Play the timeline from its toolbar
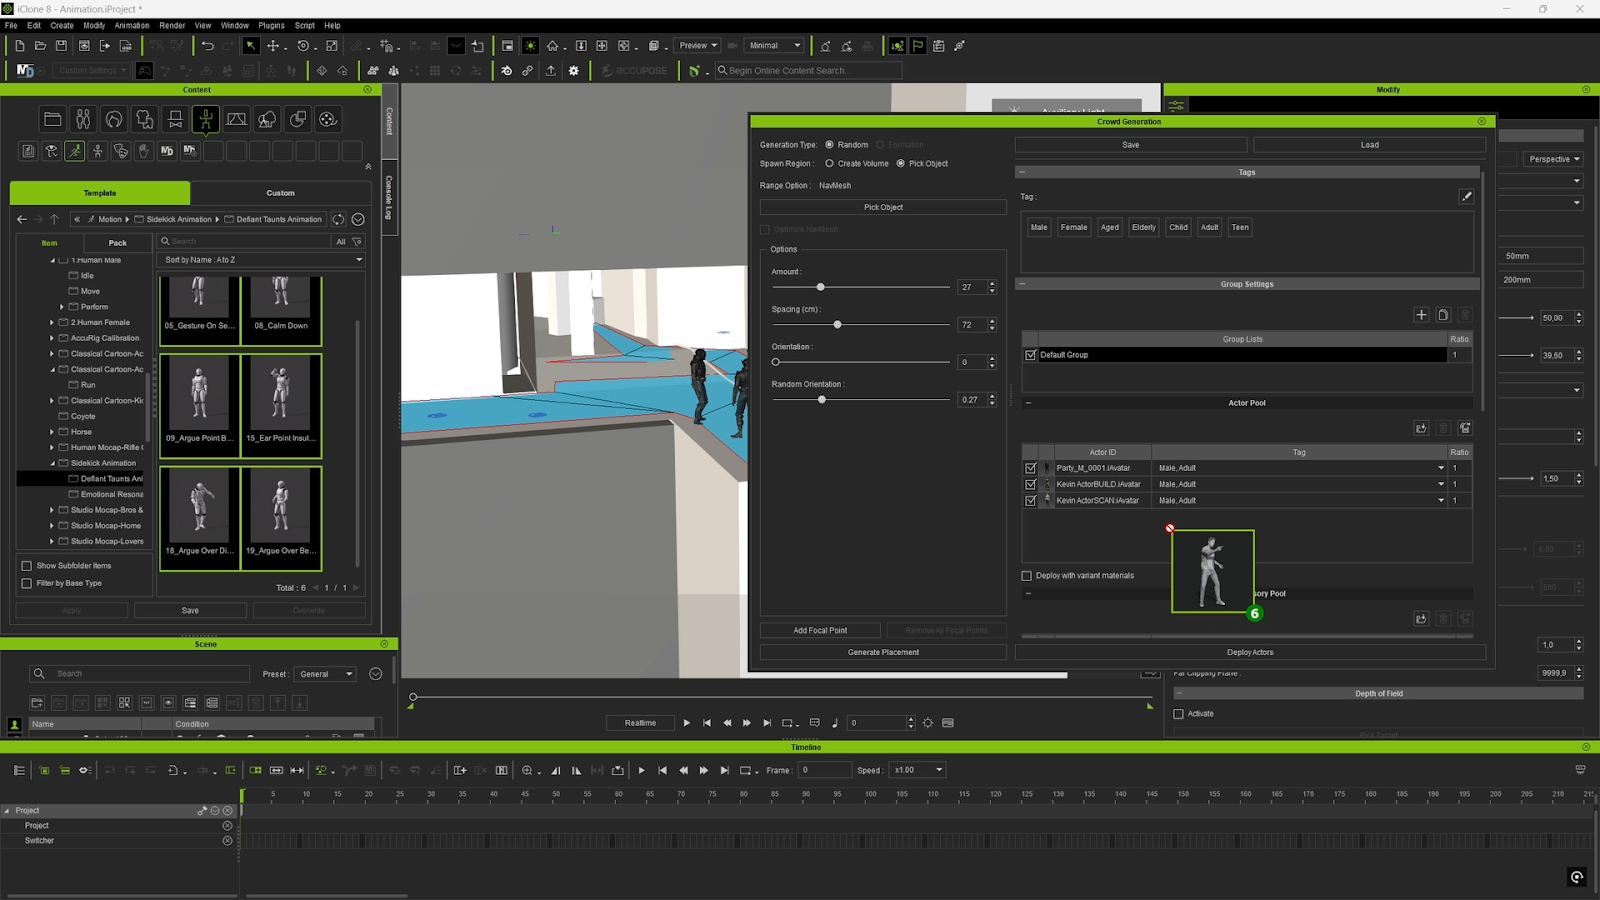 [x=642, y=770]
